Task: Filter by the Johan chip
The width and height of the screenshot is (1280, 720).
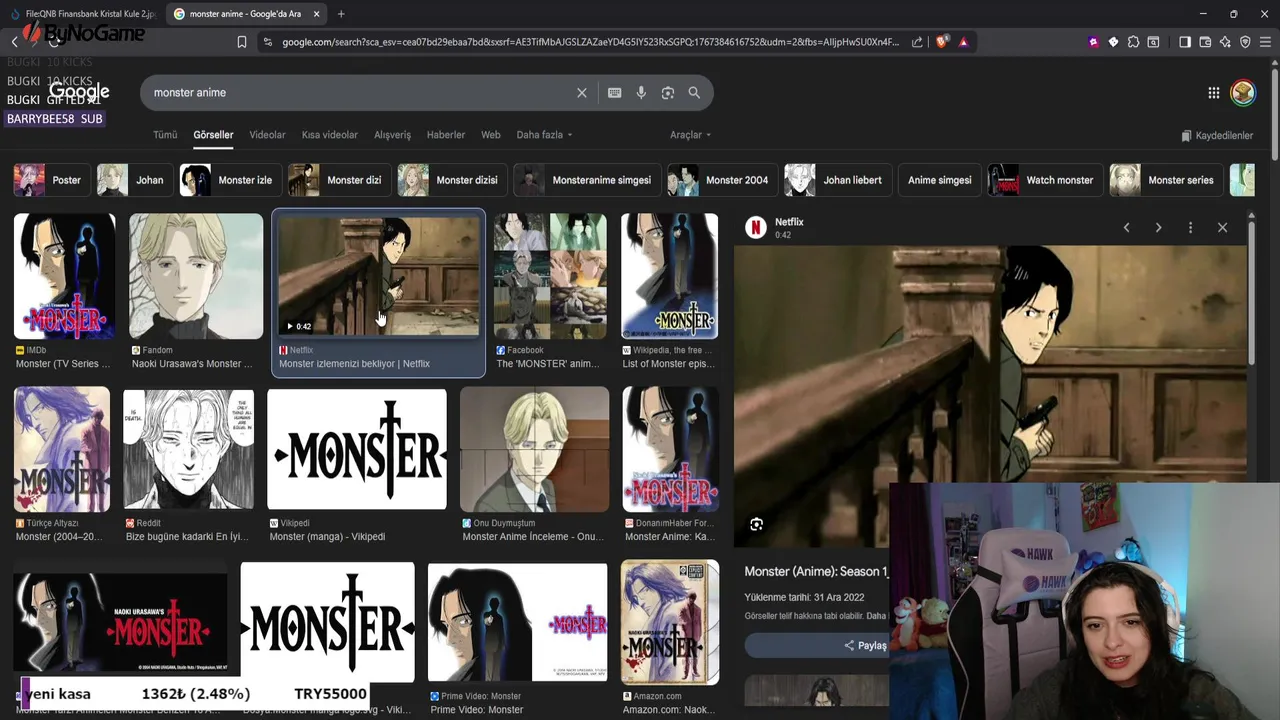Action: tap(134, 180)
